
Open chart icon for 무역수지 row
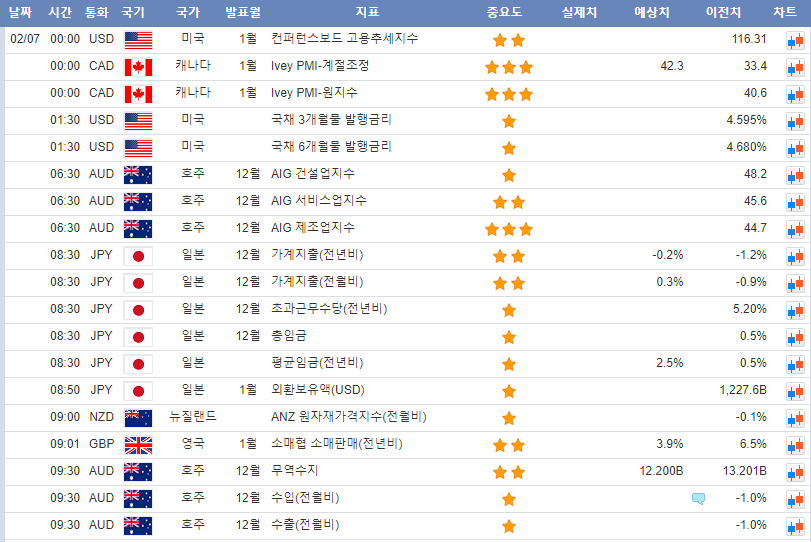(794, 472)
